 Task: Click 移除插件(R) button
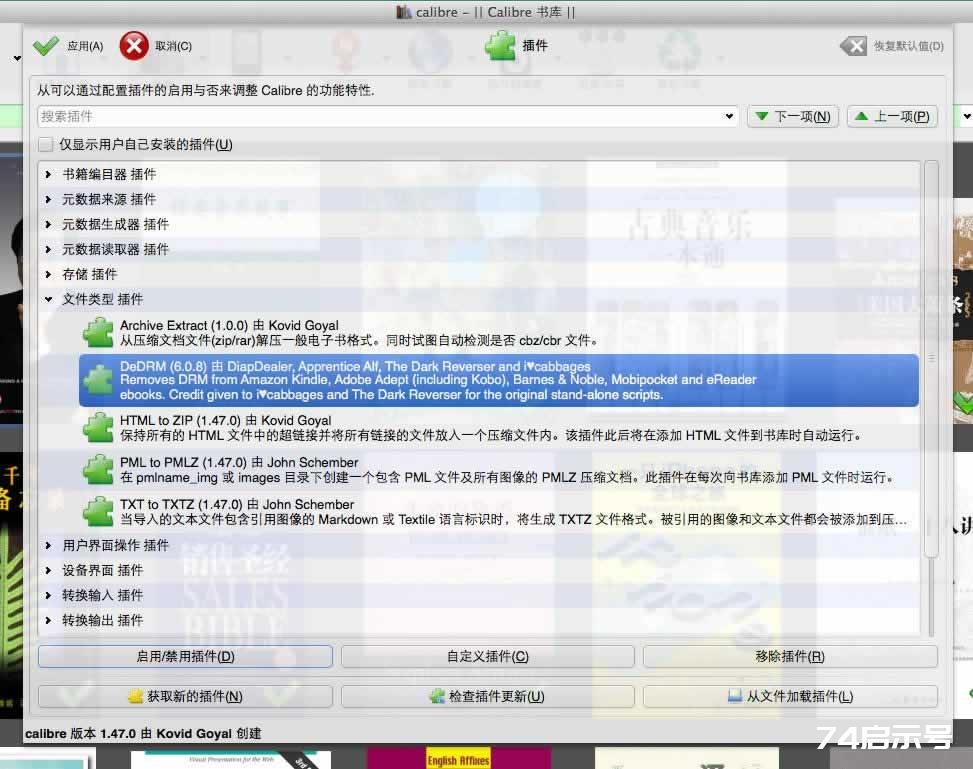[790, 656]
